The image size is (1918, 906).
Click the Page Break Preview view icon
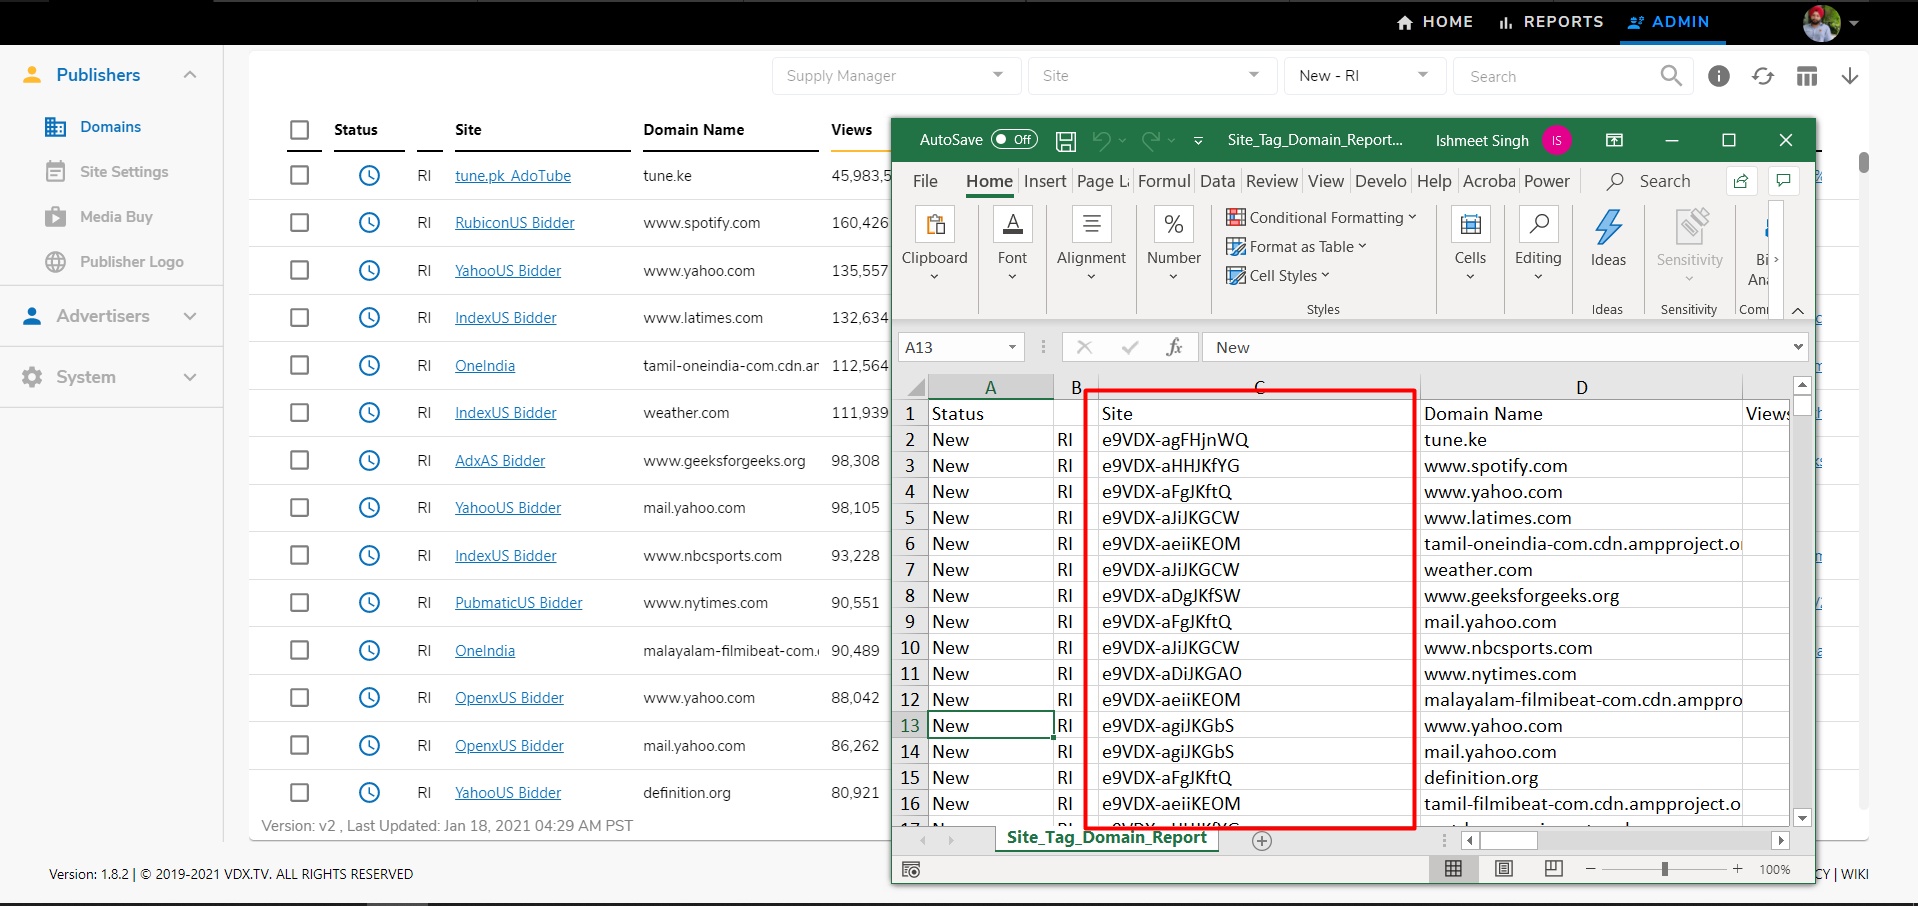point(1553,869)
